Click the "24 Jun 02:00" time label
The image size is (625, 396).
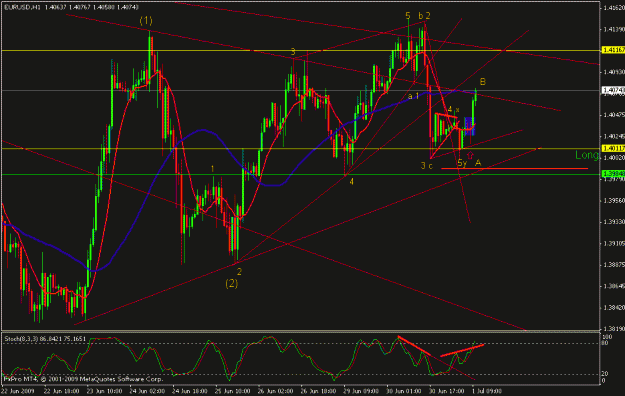tap(147, 391)
